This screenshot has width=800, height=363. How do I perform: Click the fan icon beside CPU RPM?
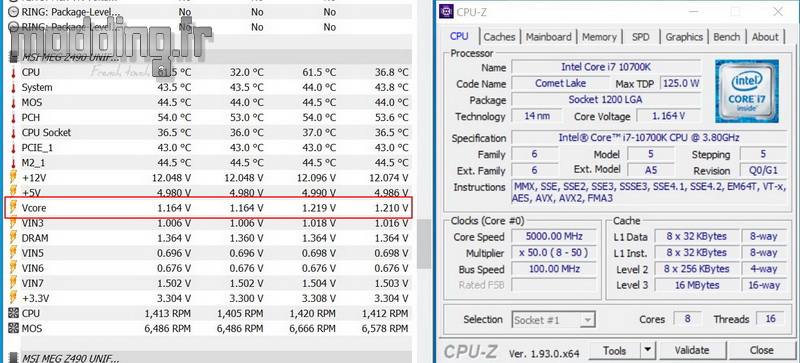click(13, 313)
